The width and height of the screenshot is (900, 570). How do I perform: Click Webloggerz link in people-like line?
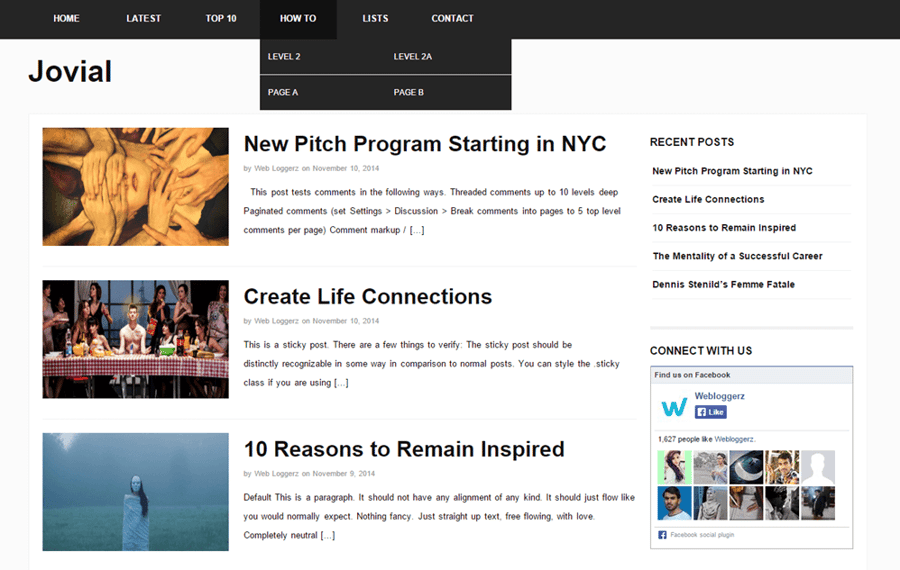coord(734,439)
